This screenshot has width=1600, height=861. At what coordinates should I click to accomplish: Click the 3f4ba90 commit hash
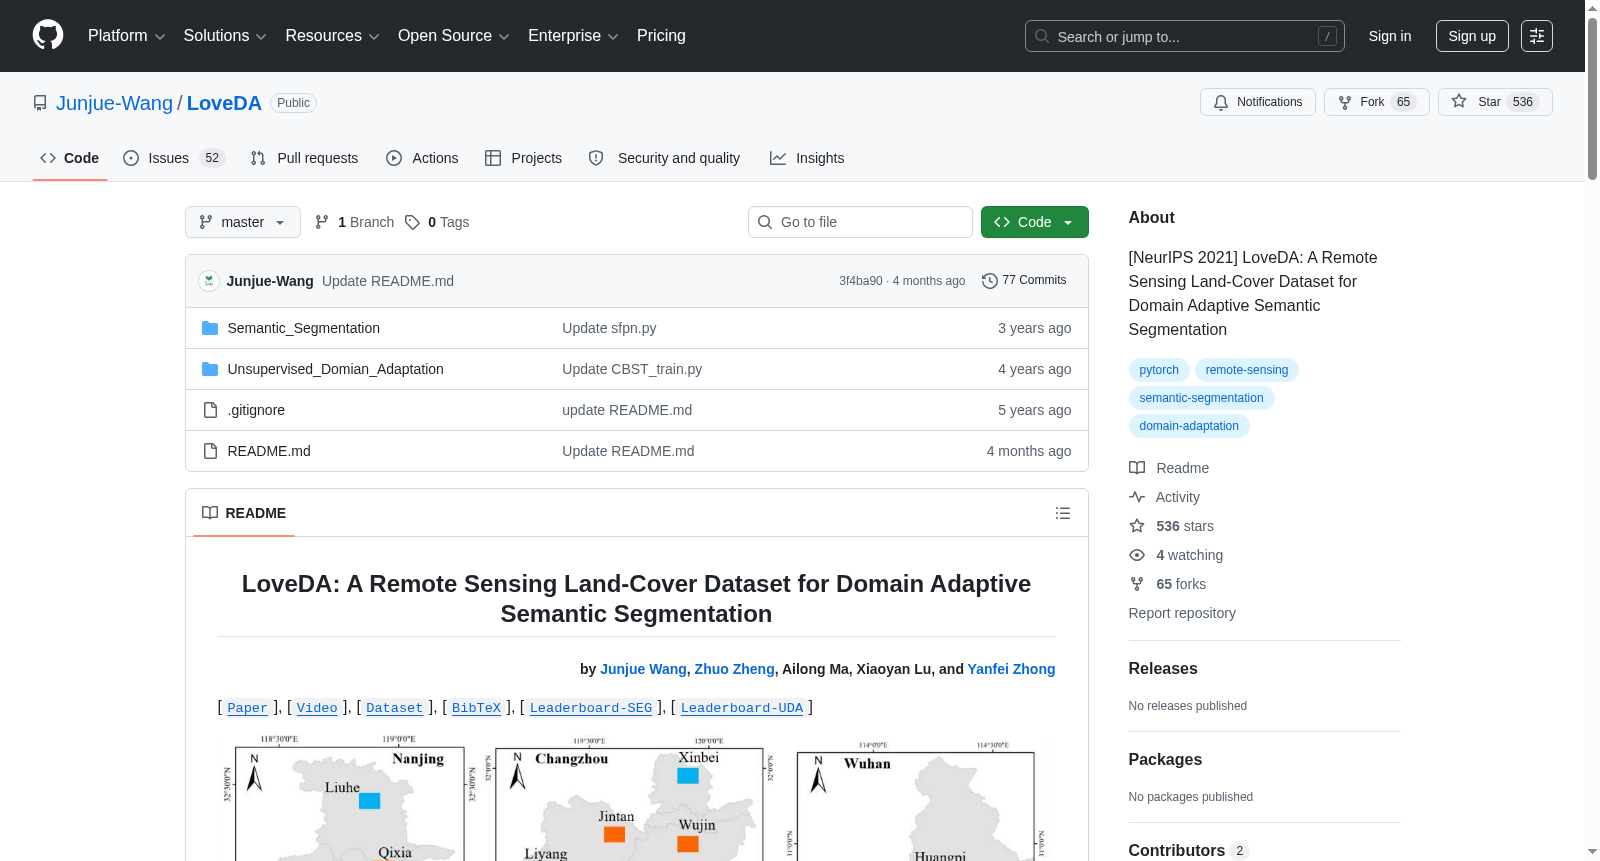(861, 281)
